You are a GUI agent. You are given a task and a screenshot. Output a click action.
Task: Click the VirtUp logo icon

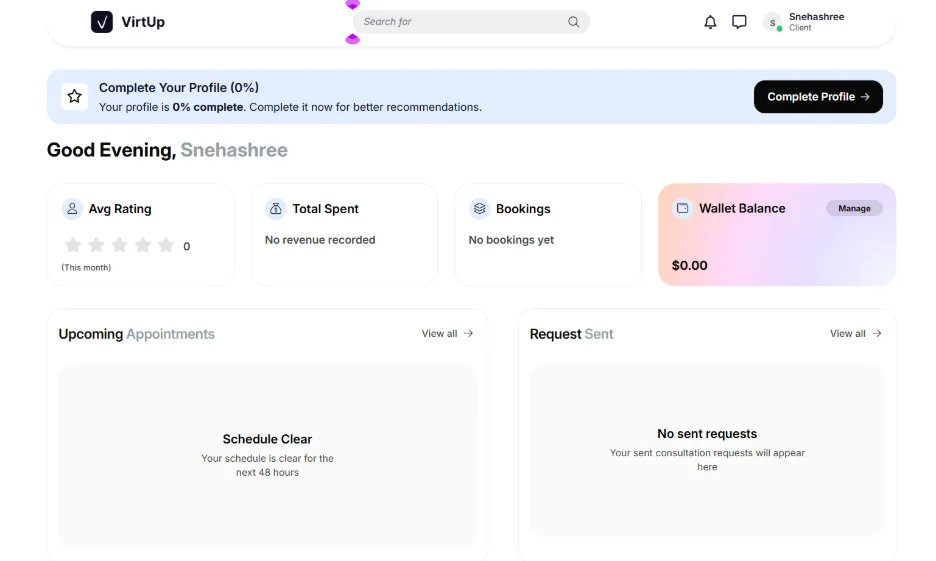click(x=101, y=22)
